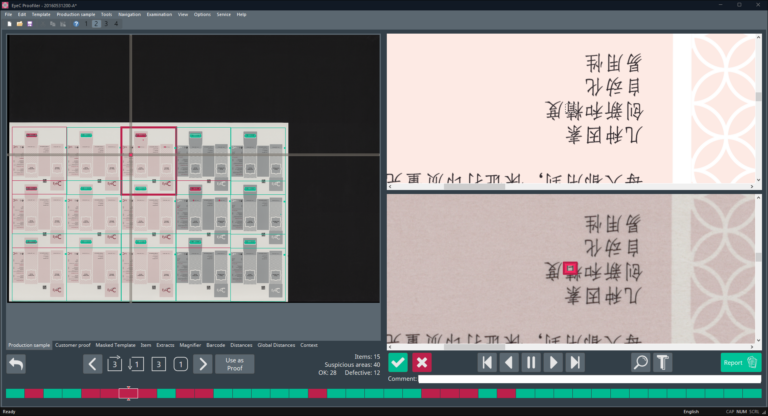The image size is (768, 416).
Task: Open the Service menu
Action: click(223, 15)
